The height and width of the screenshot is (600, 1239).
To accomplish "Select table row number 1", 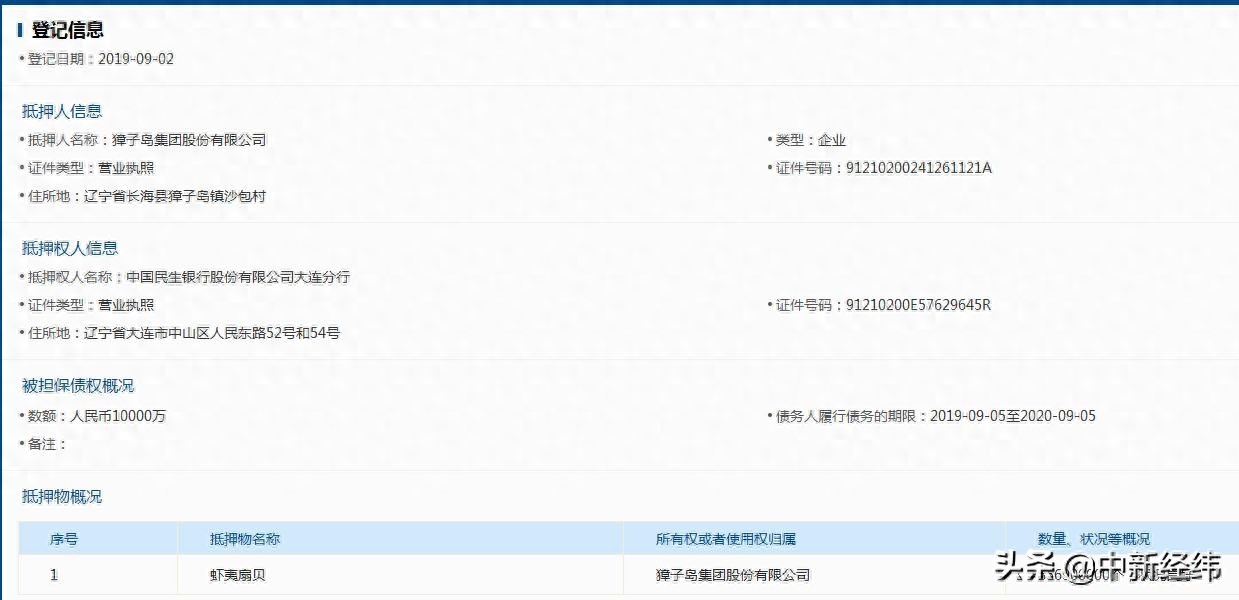I will (x=53, y=574).
